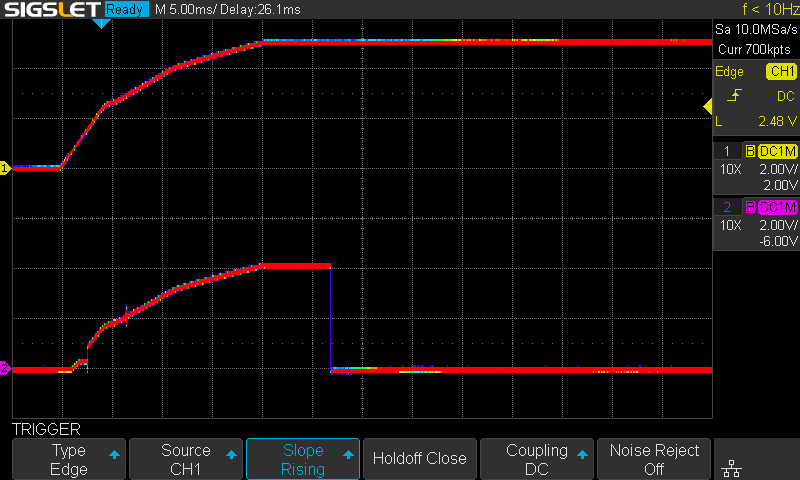The width and height of the screenshot is (800, 480).
Task: Open the network LAN icon
Action: tap(732, 468)
